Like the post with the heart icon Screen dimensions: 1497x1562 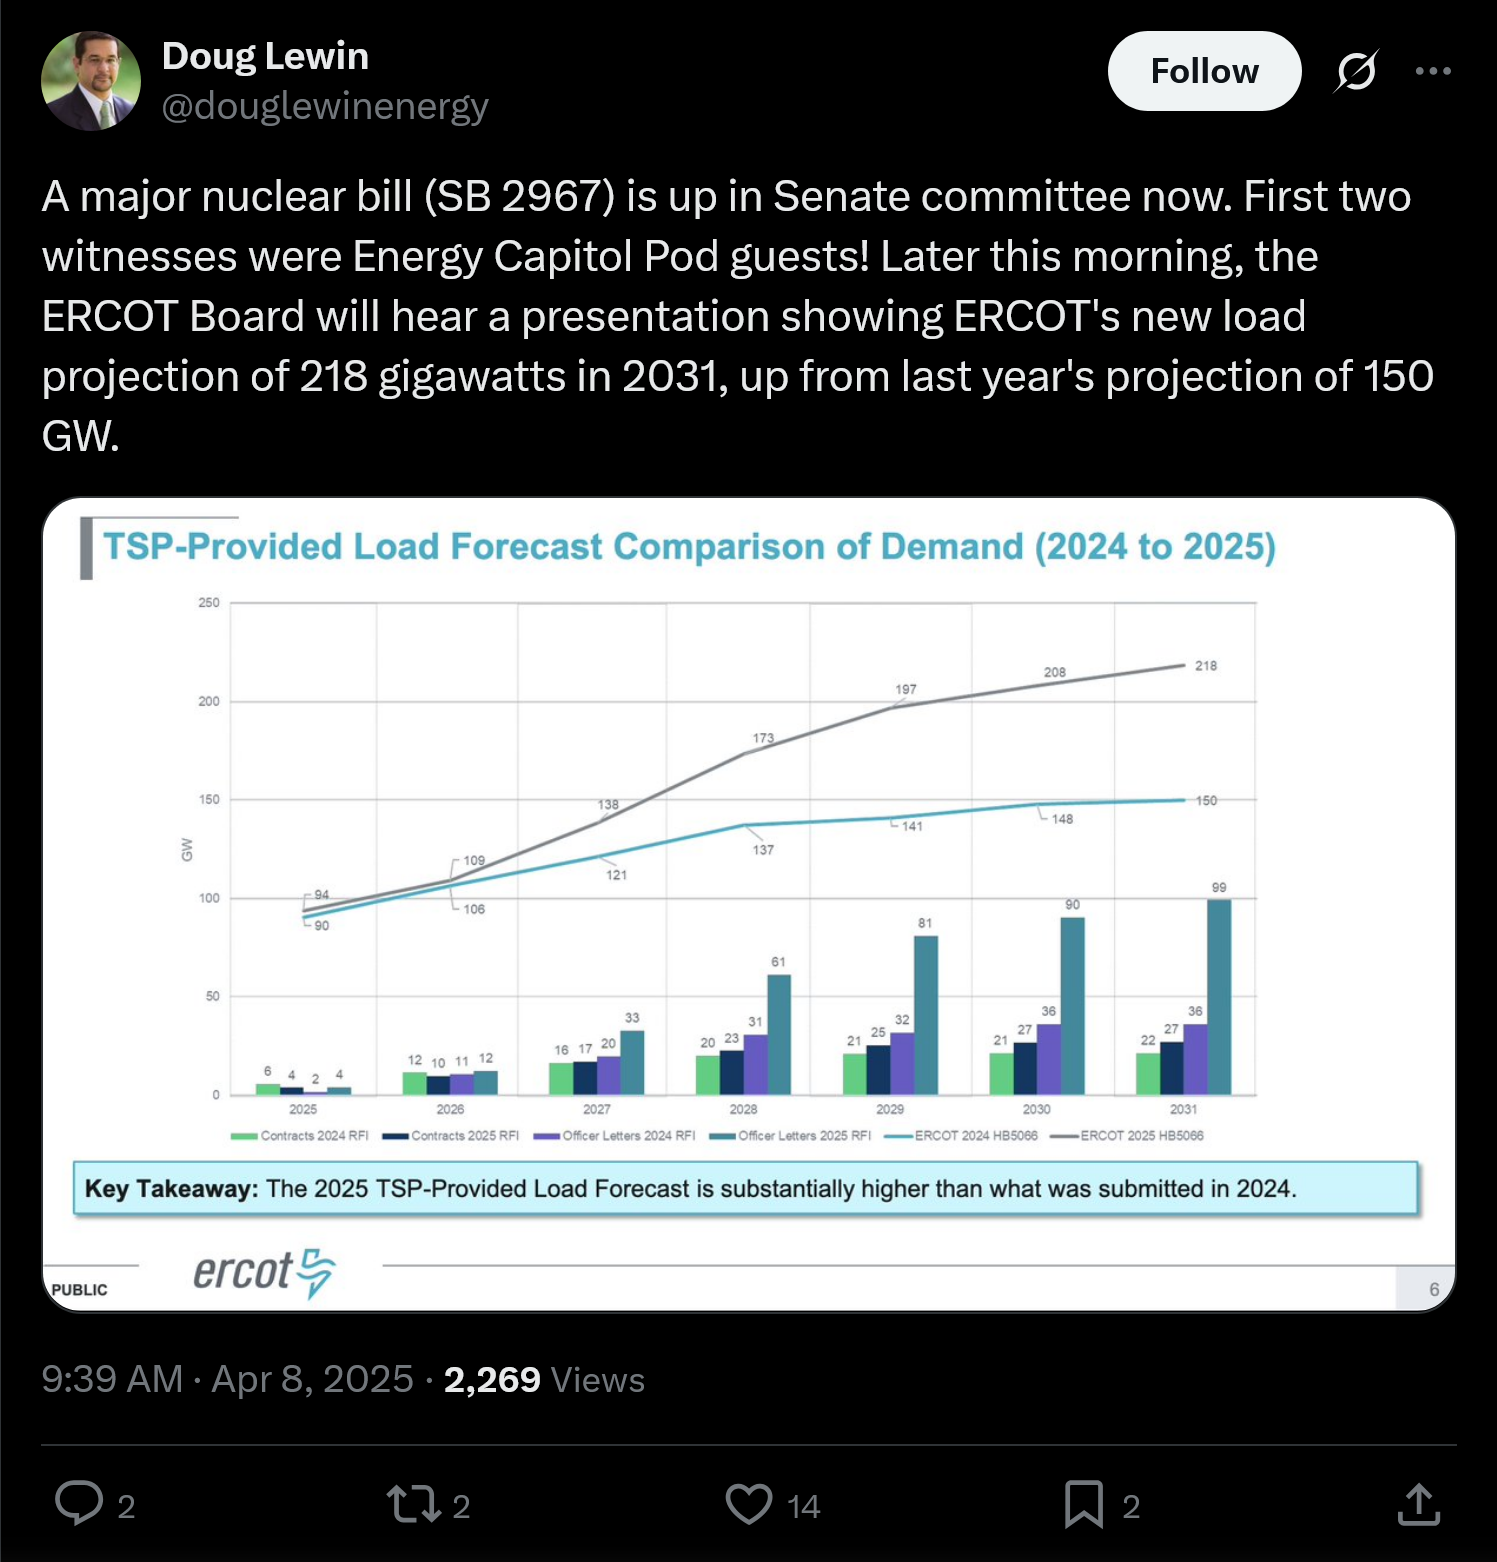tap(749, 1504)
